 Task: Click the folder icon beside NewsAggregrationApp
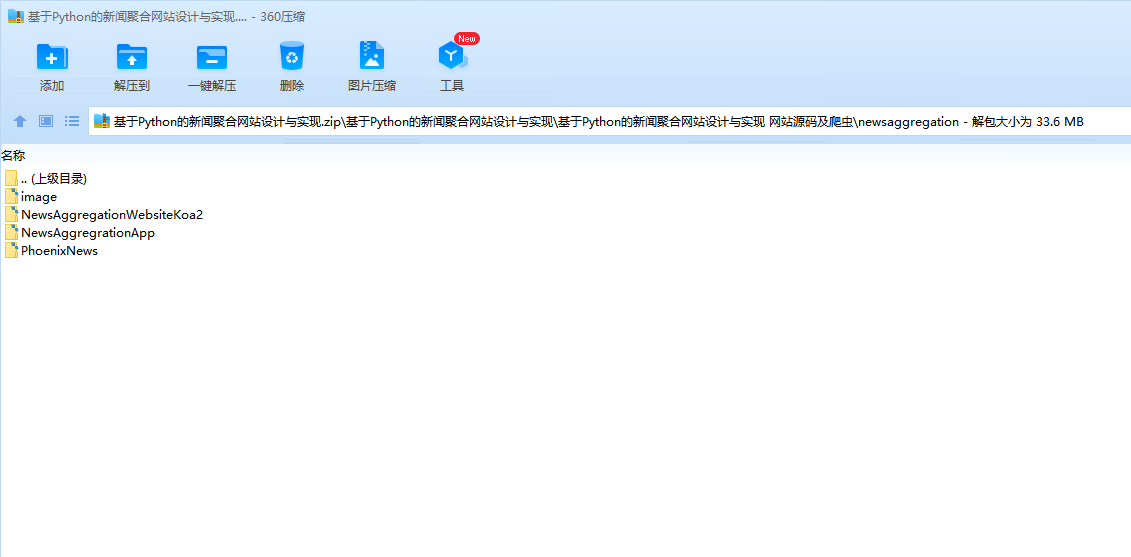tap(11, 233)
